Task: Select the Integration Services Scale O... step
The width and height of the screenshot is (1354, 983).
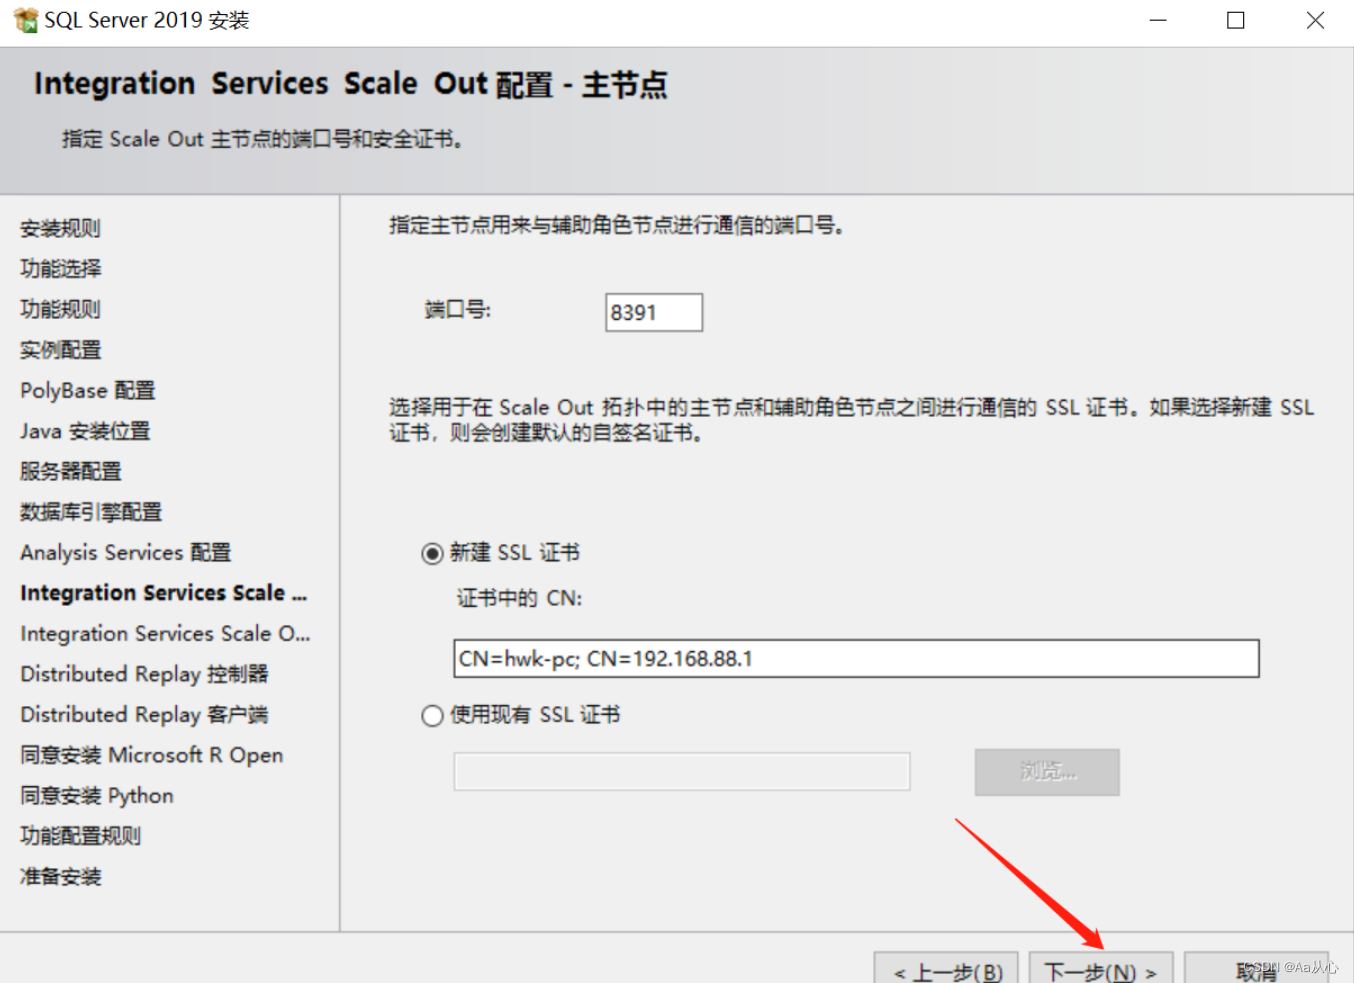Action: click(165, 634)
